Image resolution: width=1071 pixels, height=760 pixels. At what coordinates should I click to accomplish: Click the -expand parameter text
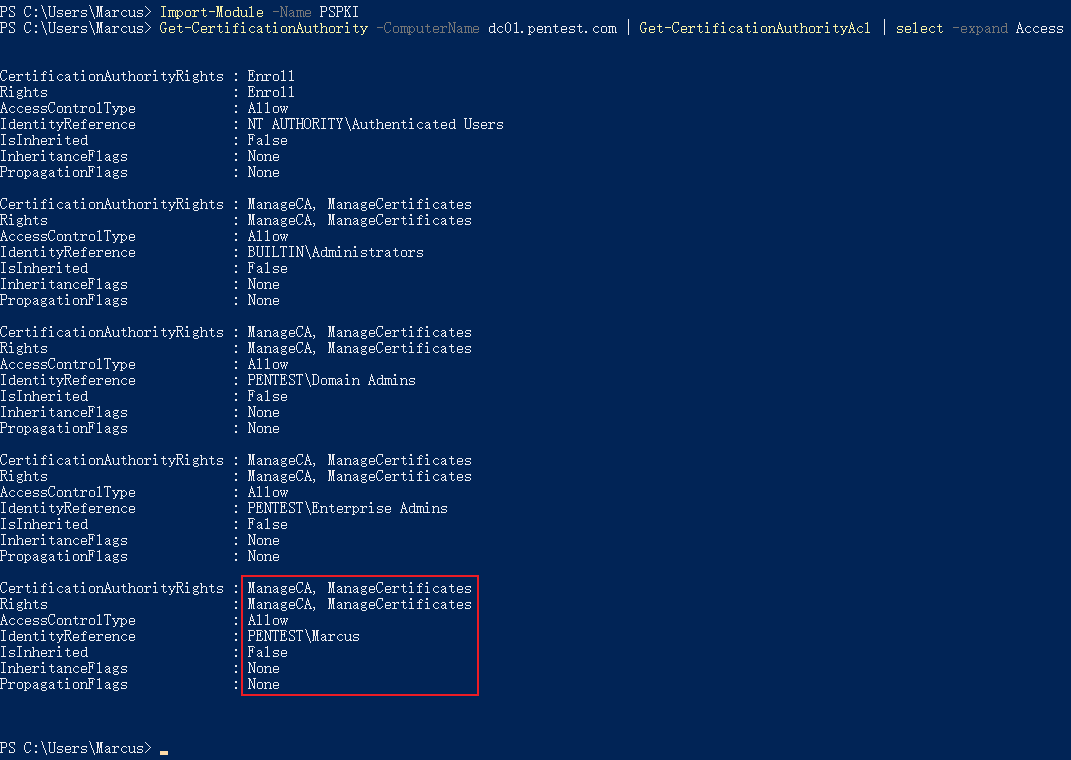pyautogui.click(x=979, y=28)
